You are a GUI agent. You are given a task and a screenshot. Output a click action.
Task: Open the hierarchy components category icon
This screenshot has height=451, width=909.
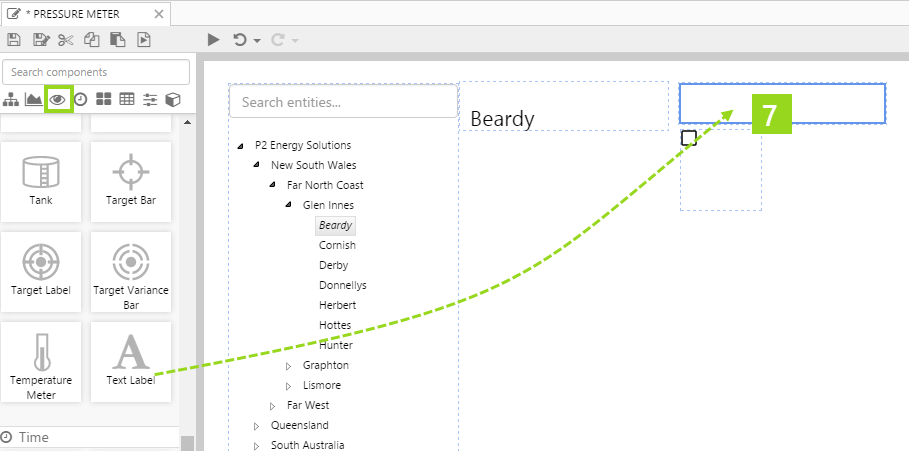(12, 99)
